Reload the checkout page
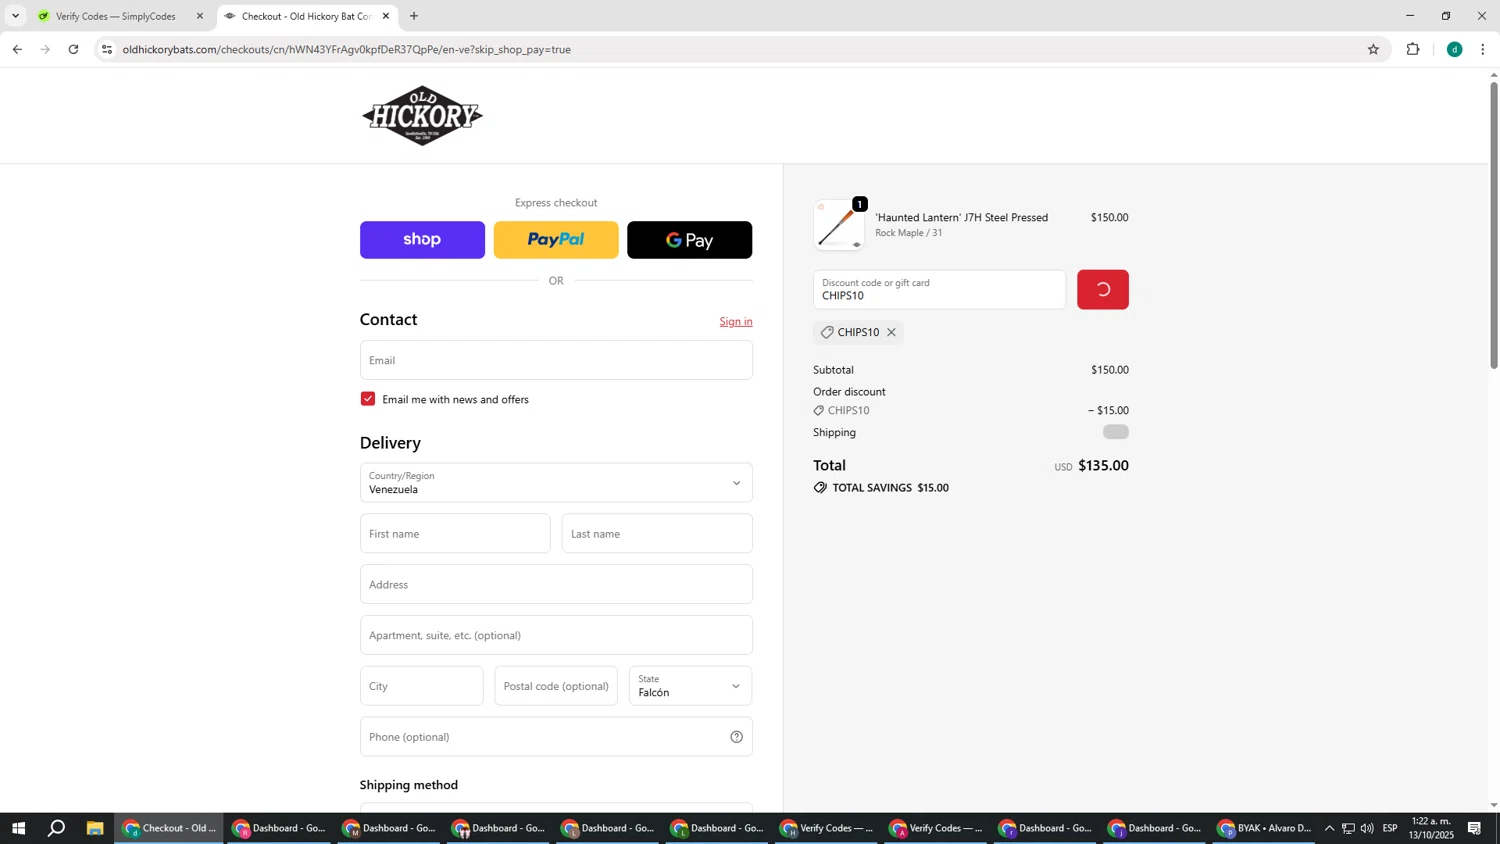The image size is (1500, 844). point(73,49)
